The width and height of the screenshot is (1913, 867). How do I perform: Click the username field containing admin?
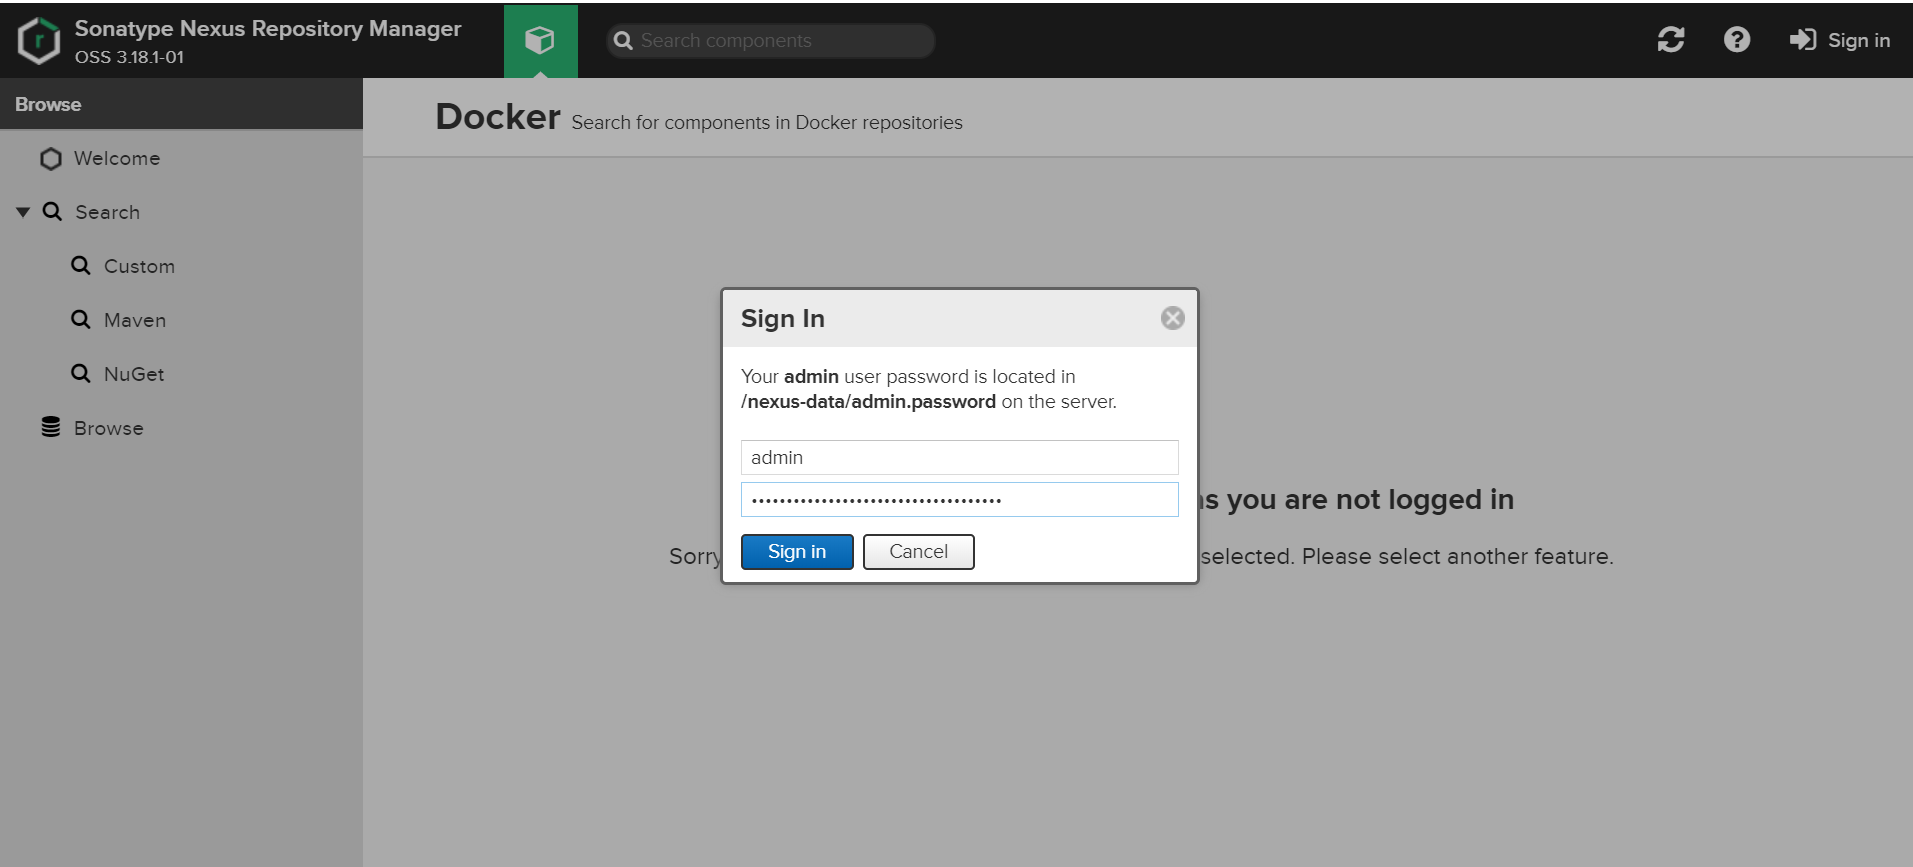960,457
